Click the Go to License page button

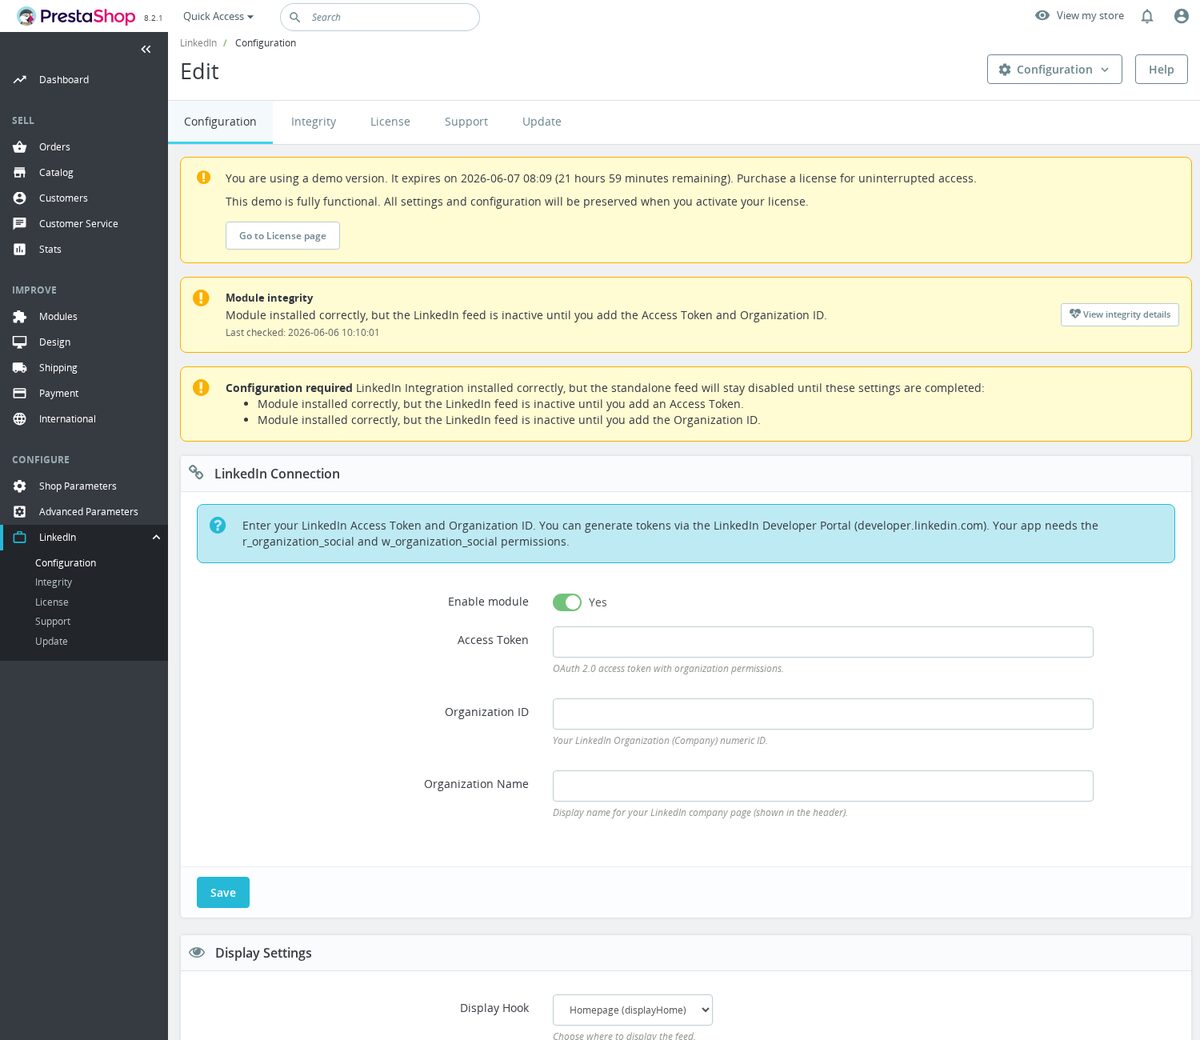coord(283,236)
